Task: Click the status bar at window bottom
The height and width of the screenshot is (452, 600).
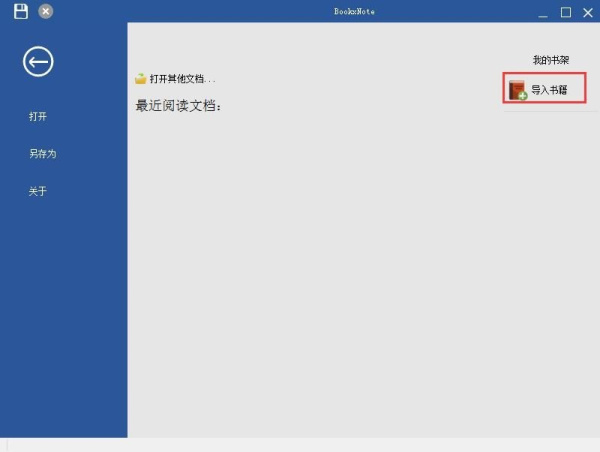Action: tap(300, 445)
